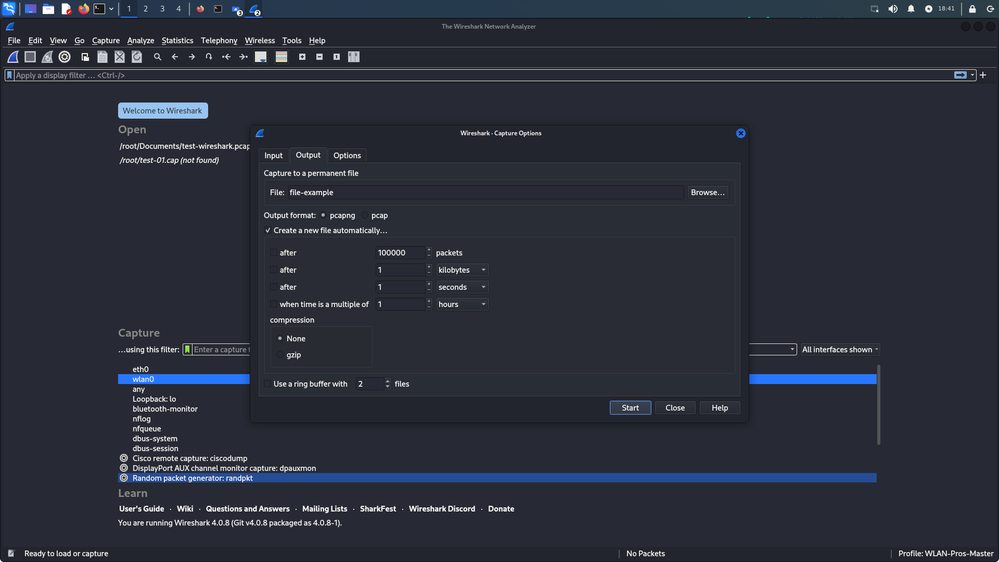
Task: Open the seconds unit dropdown
Action: tap(462, 287)
